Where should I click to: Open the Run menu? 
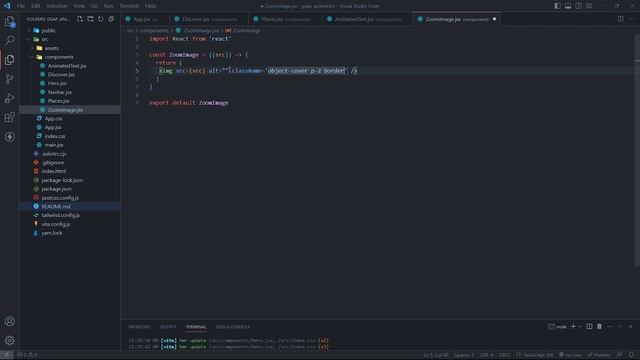click(109, 6)
